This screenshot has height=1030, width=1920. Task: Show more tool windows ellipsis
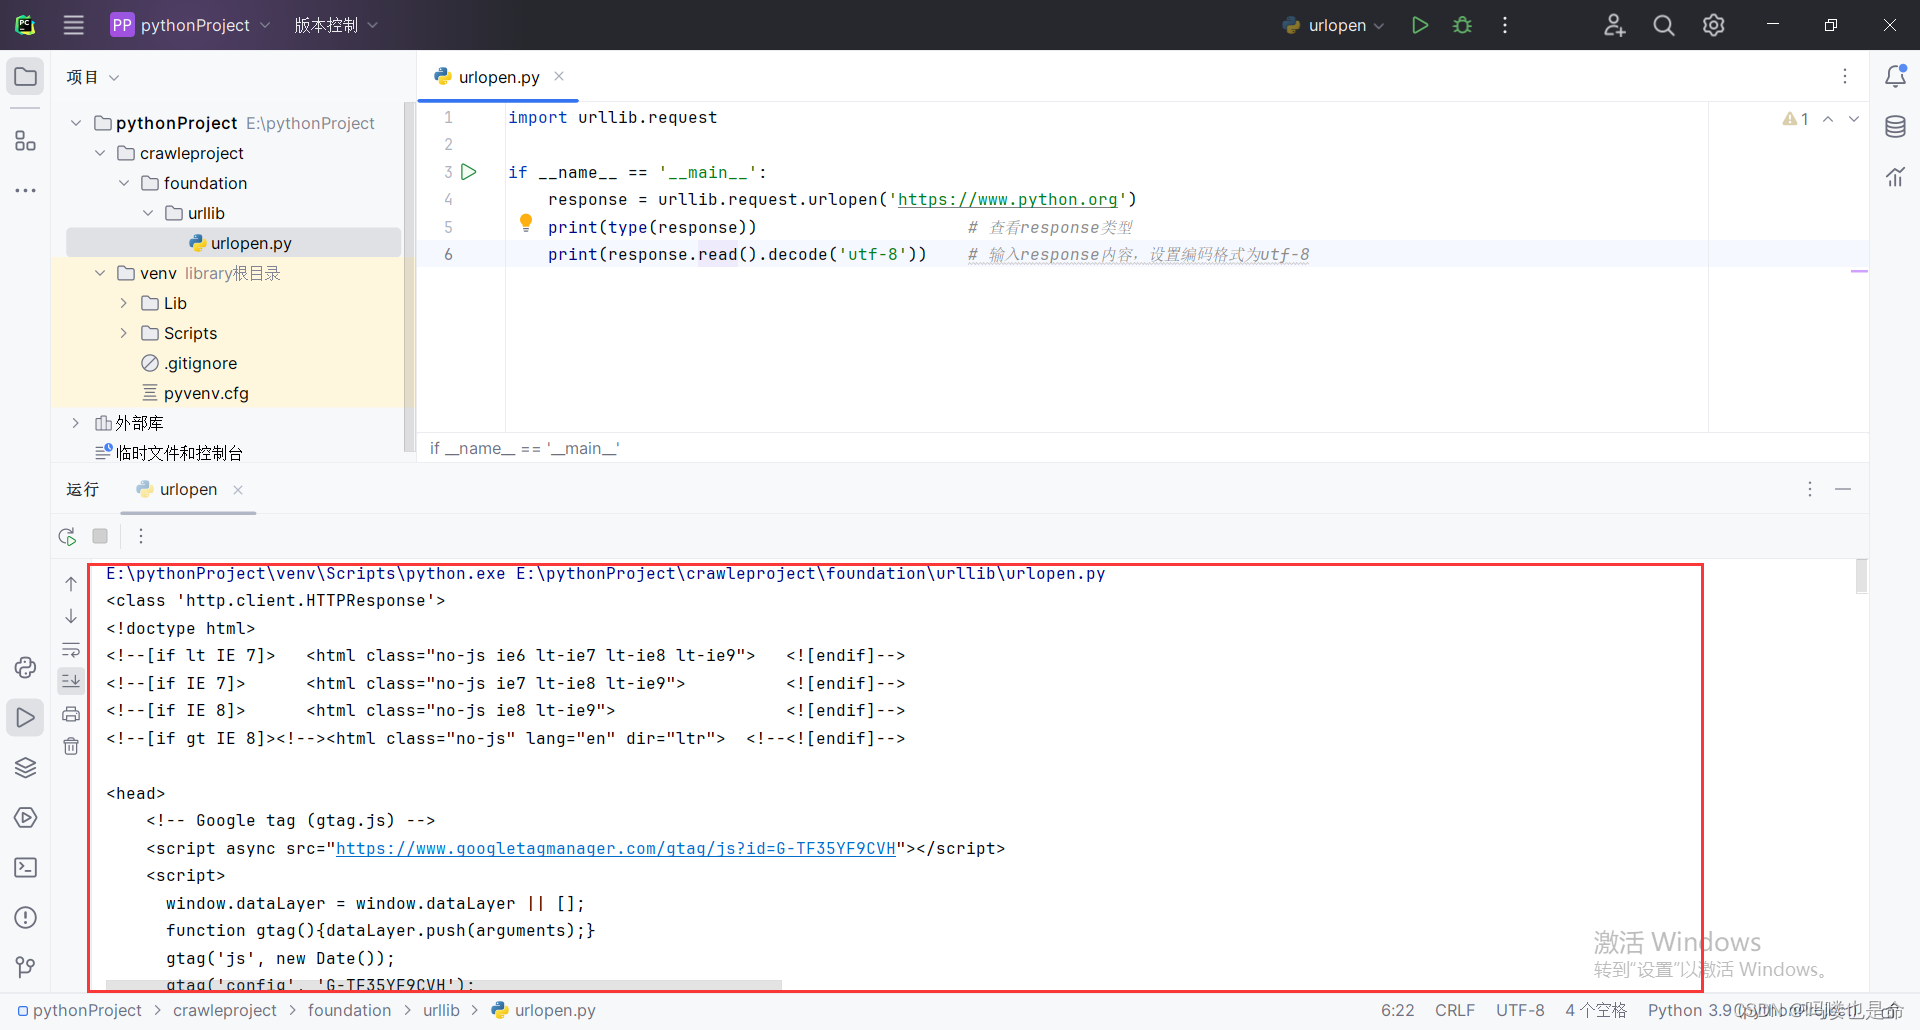[26, 190]
